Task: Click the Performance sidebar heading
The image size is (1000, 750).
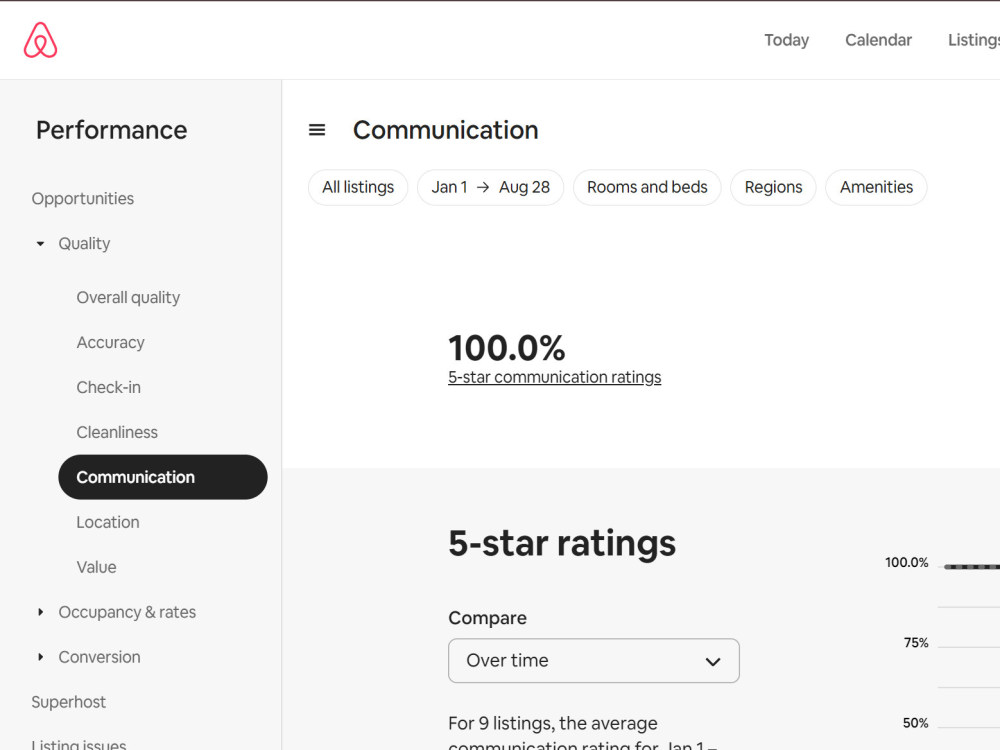Action: [112, 130]
